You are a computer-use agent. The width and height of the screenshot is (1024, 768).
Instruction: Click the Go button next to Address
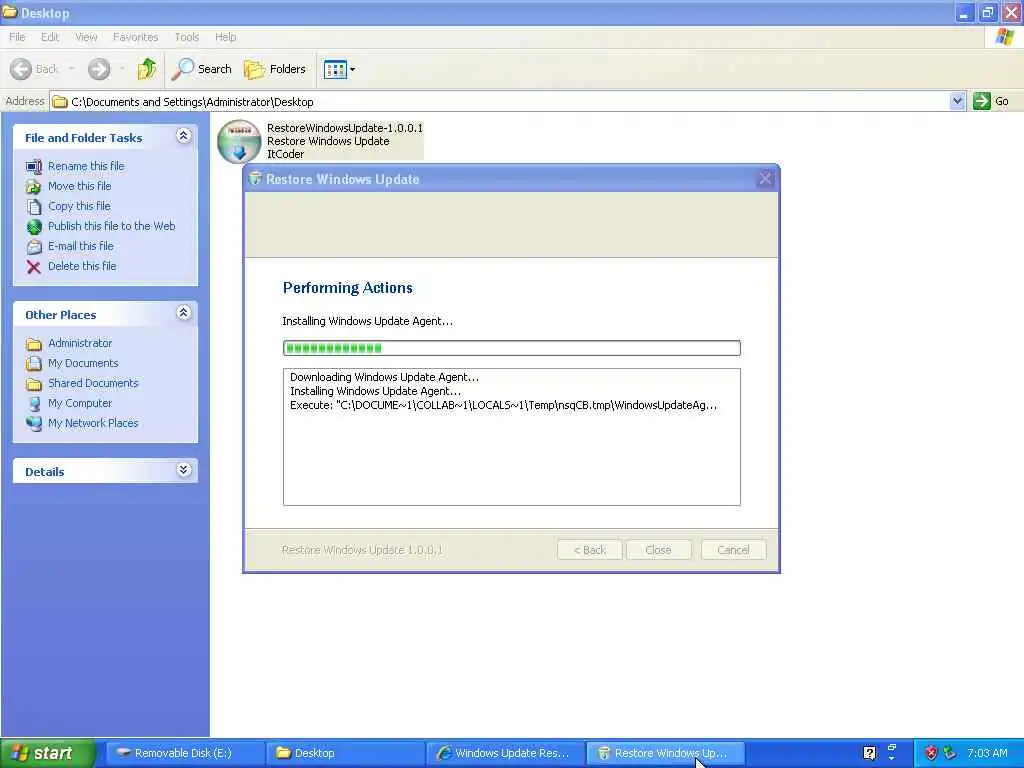[991, 101]
